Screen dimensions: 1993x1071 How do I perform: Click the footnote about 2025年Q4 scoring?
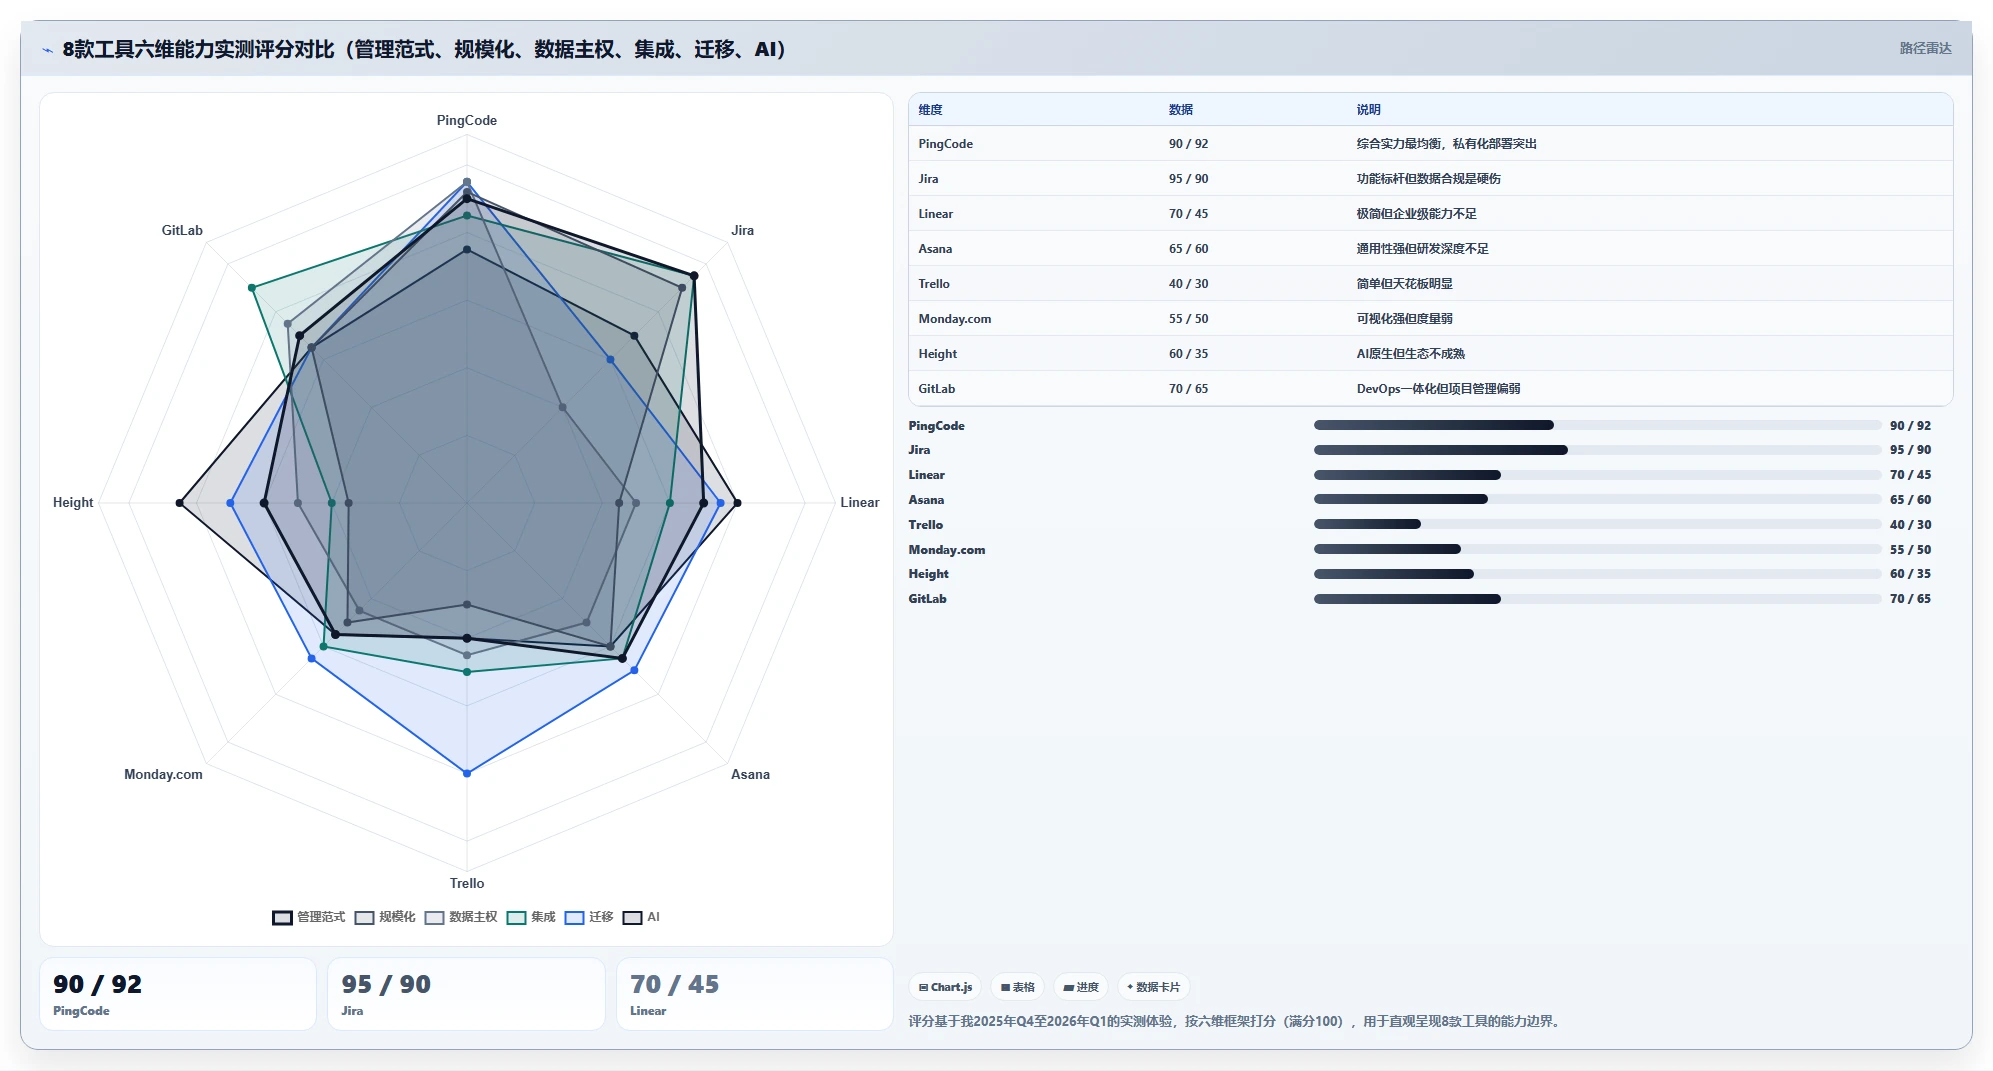tap(1236, 1021)
